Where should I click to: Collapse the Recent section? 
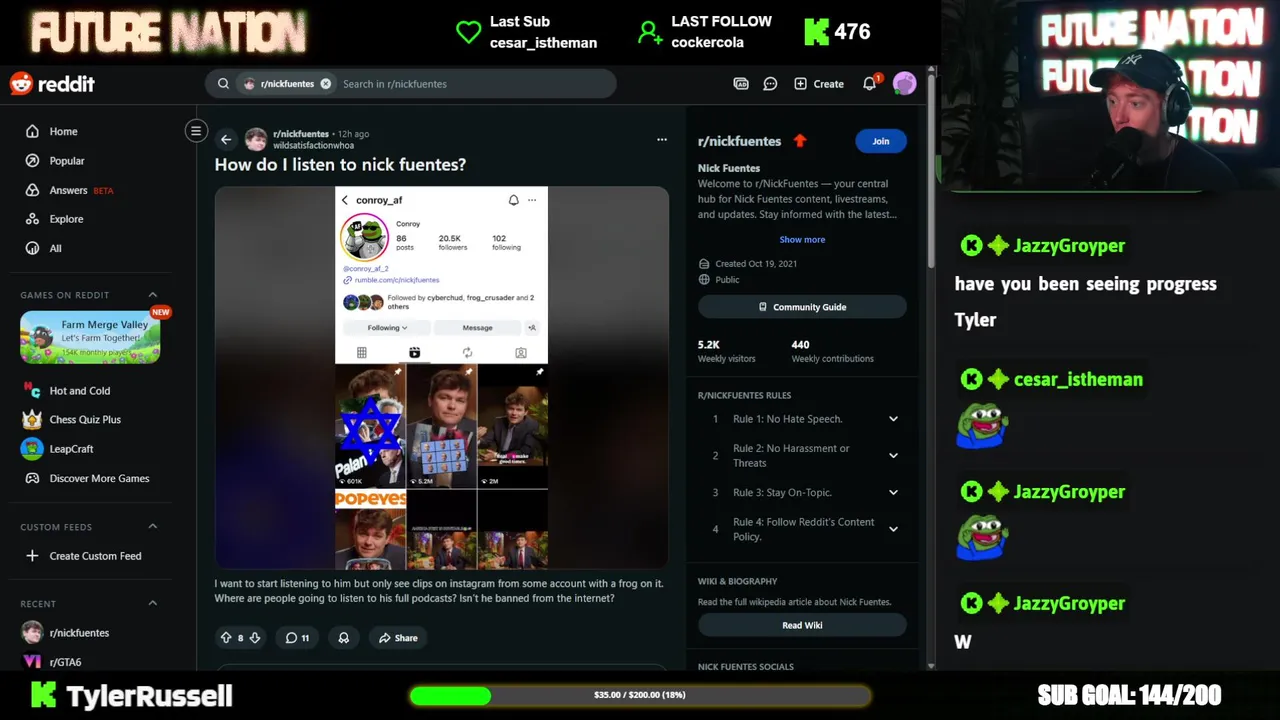[153, 604]
